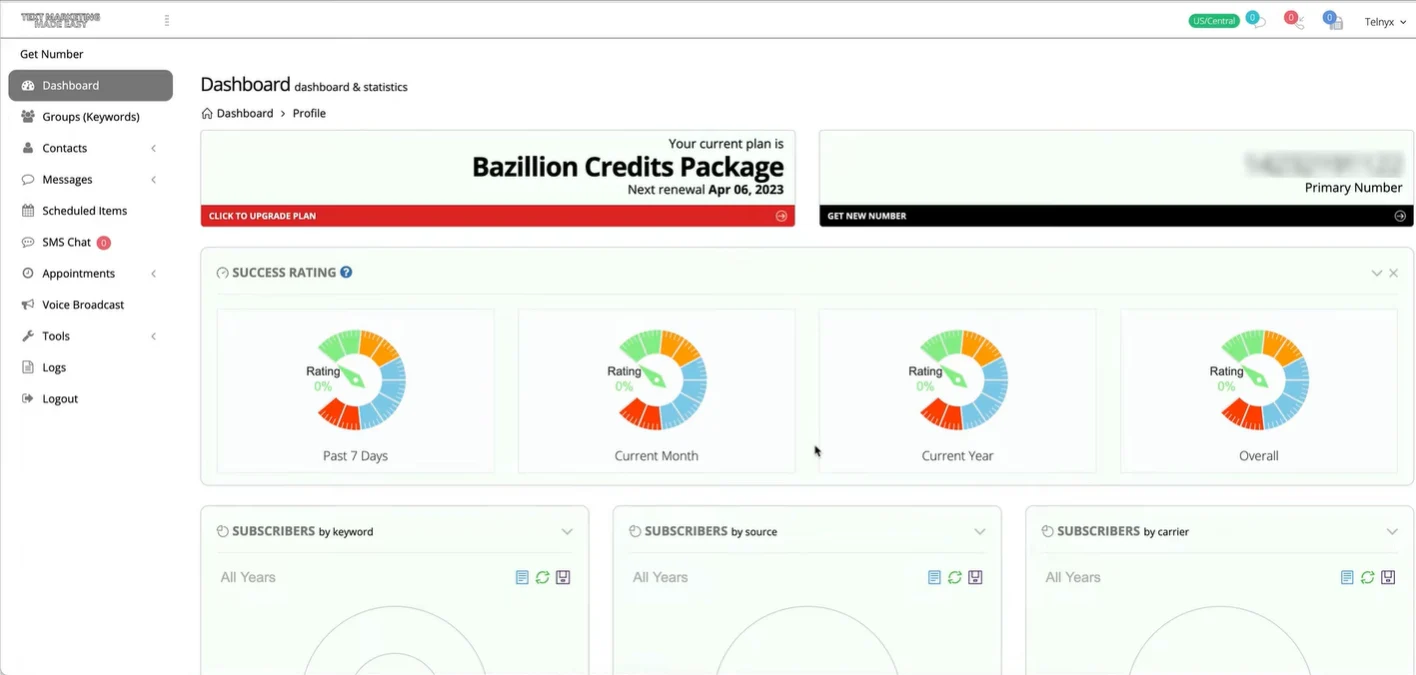Click the Primary Number label

pyautogui.click(x=1353, y=188)
